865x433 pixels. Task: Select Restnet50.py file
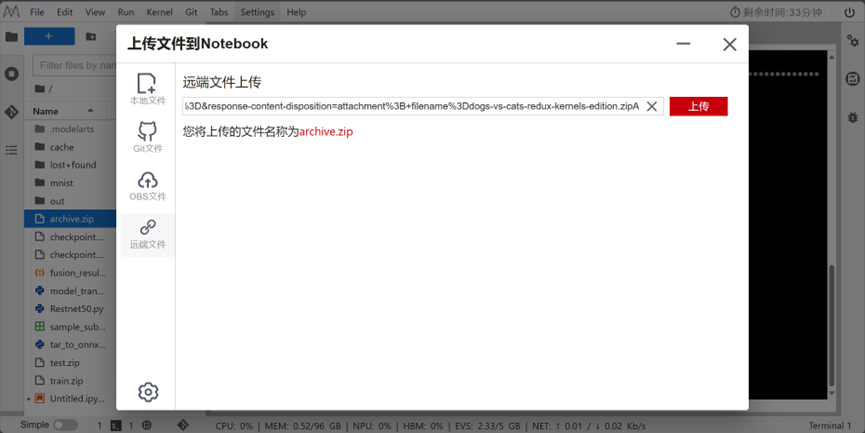[70, 309]
